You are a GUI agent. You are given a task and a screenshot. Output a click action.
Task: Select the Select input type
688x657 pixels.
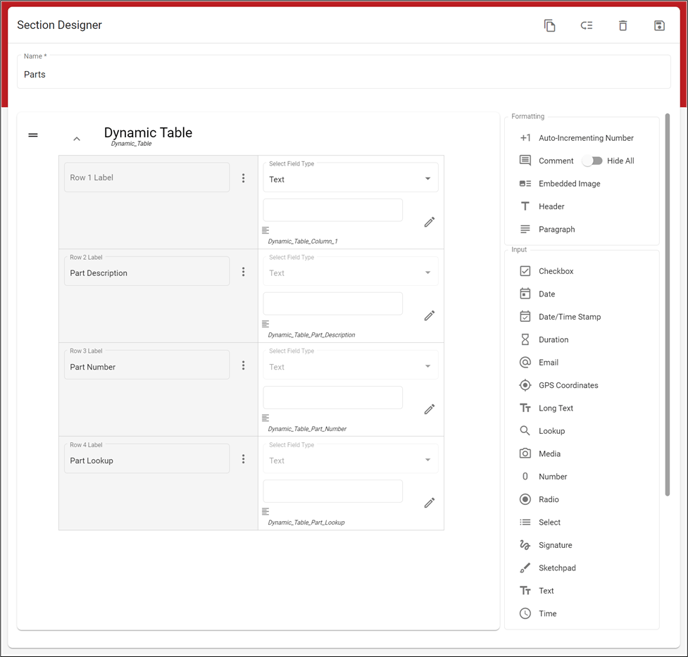pyautogui.click(x=540, y=522)
